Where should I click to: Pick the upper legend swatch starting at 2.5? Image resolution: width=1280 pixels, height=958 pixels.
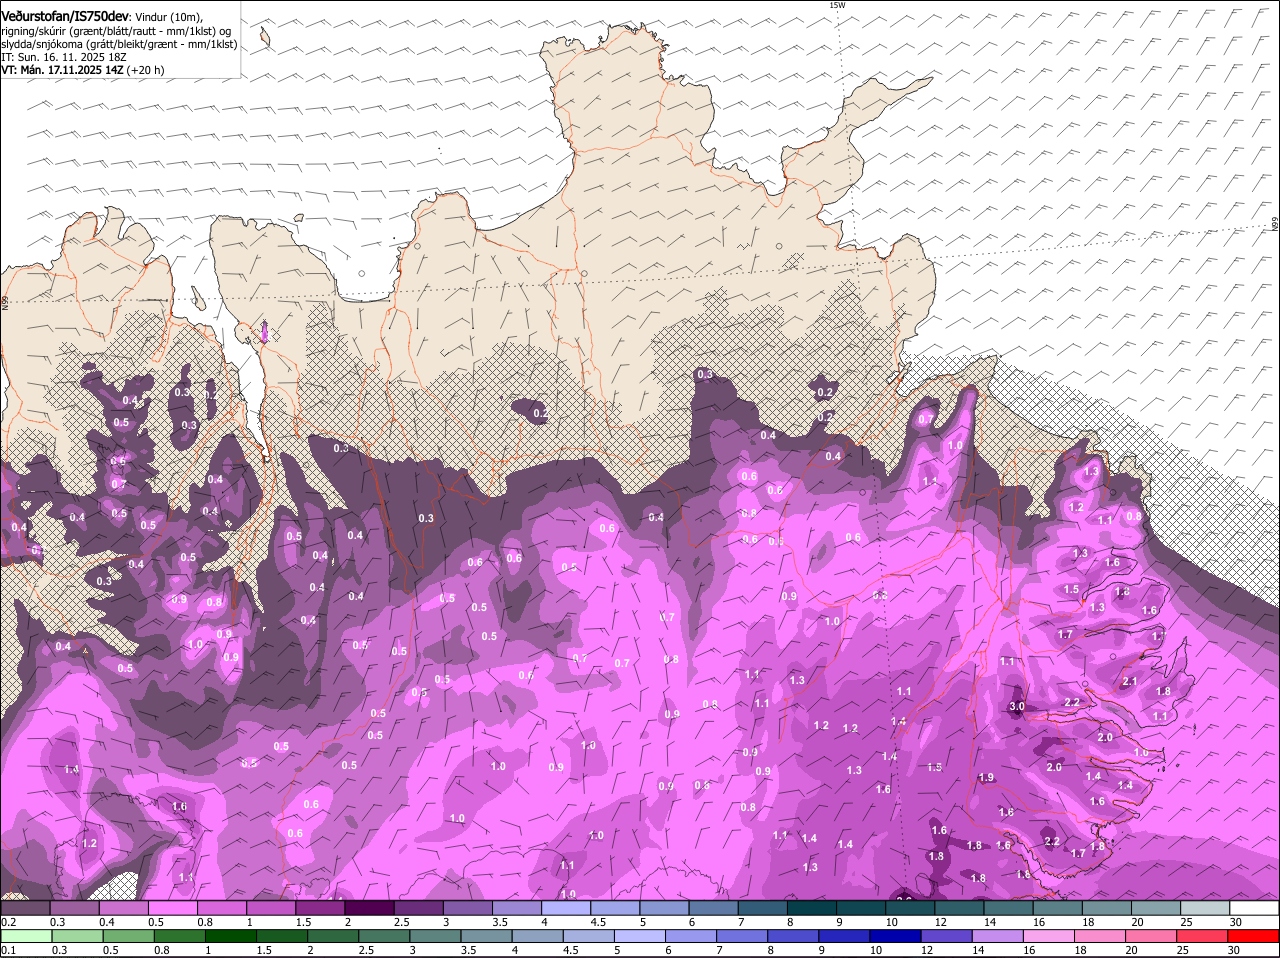click(x=417, y=908)
